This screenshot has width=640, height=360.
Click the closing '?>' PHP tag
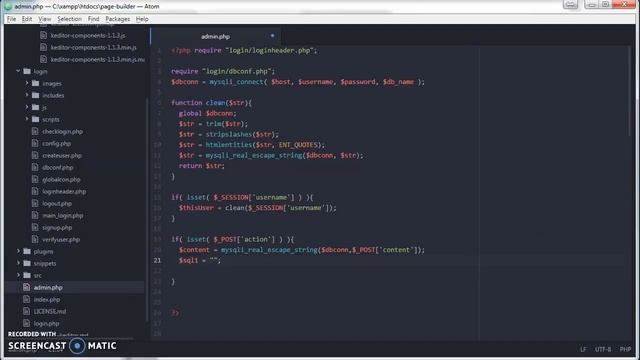(x=175, y=313)
